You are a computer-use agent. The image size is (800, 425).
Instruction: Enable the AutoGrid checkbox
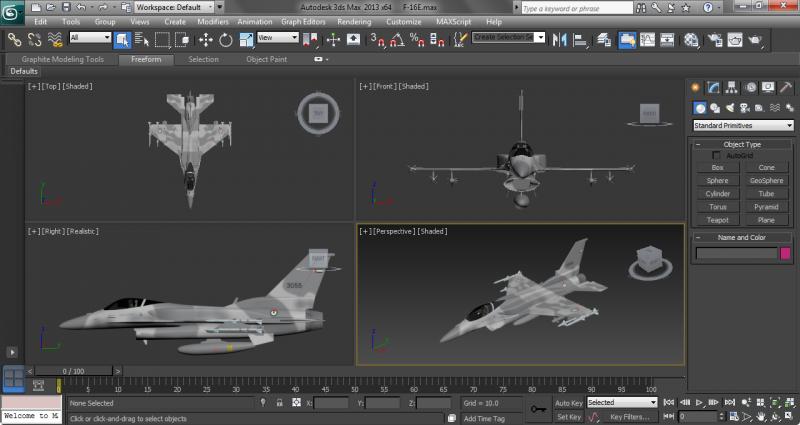point(717,155)
